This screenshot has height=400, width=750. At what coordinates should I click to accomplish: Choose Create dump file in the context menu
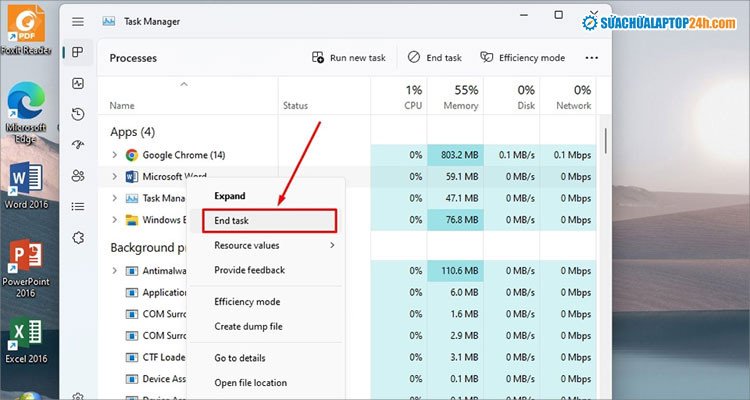point(267,327)
